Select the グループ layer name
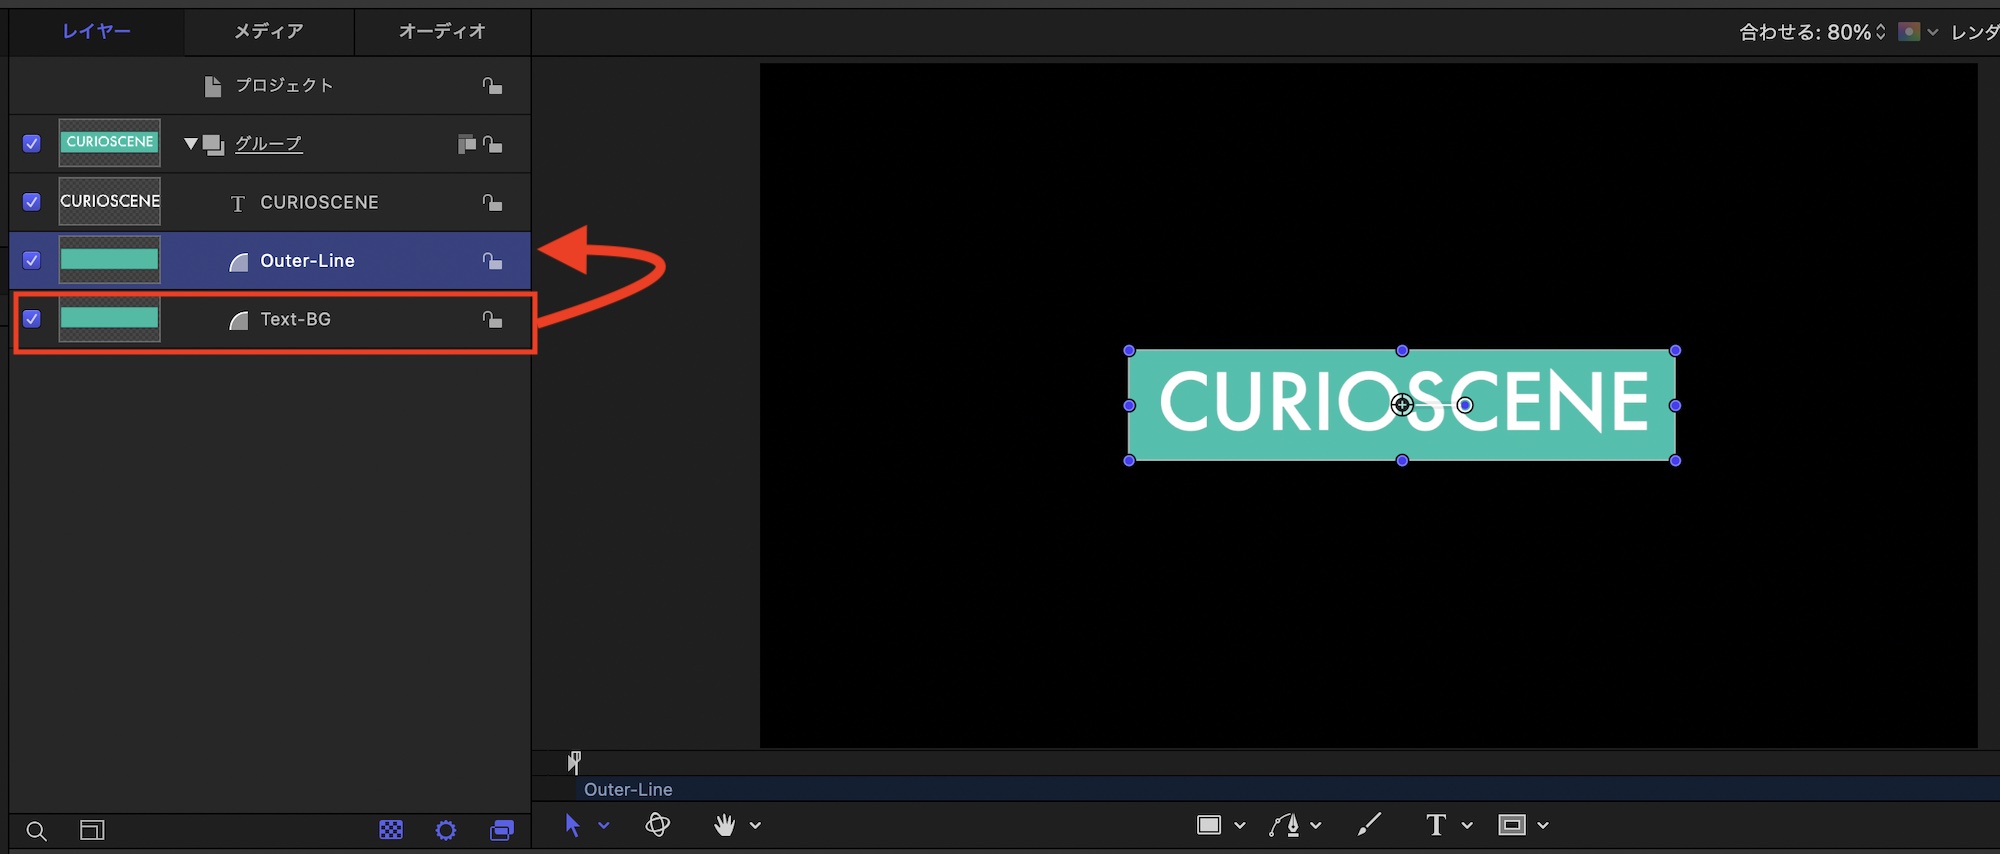 pos(268,144)
